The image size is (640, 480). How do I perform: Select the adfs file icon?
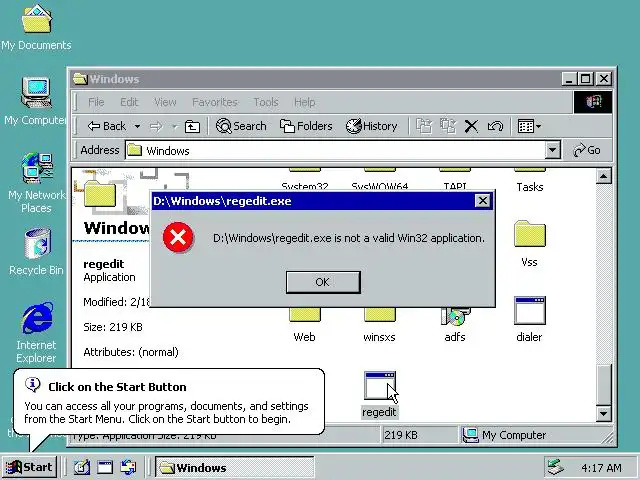click(455, 325)
